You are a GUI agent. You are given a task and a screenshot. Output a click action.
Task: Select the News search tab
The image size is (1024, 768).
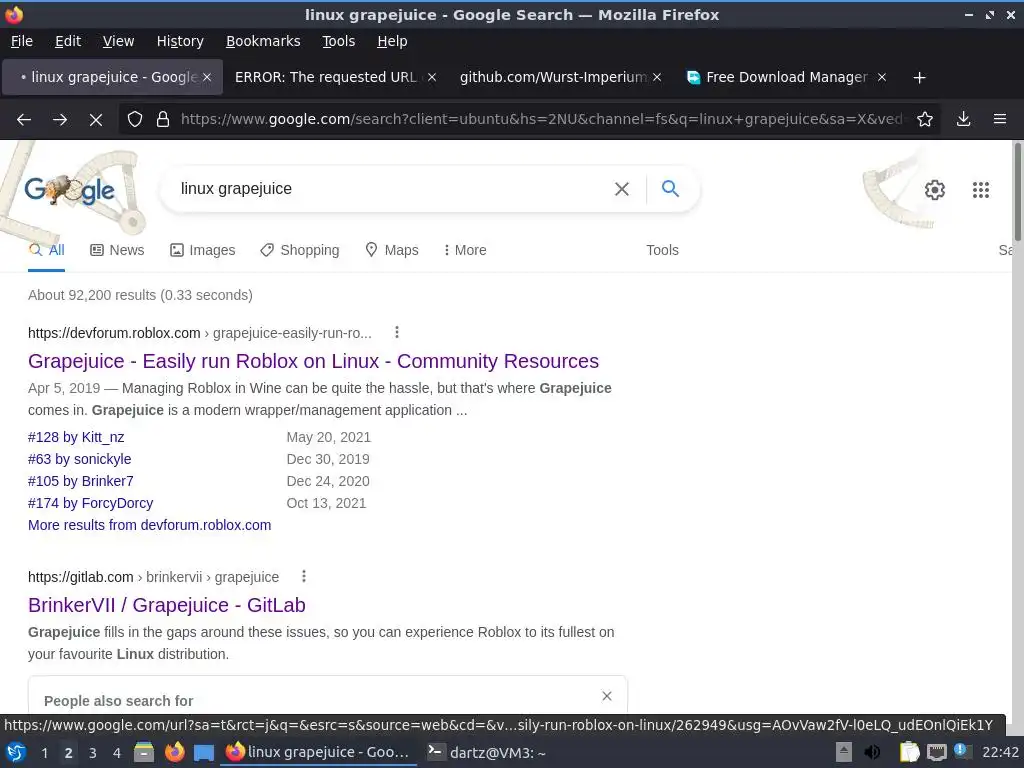pyautogui.click(x=117, y=250)
